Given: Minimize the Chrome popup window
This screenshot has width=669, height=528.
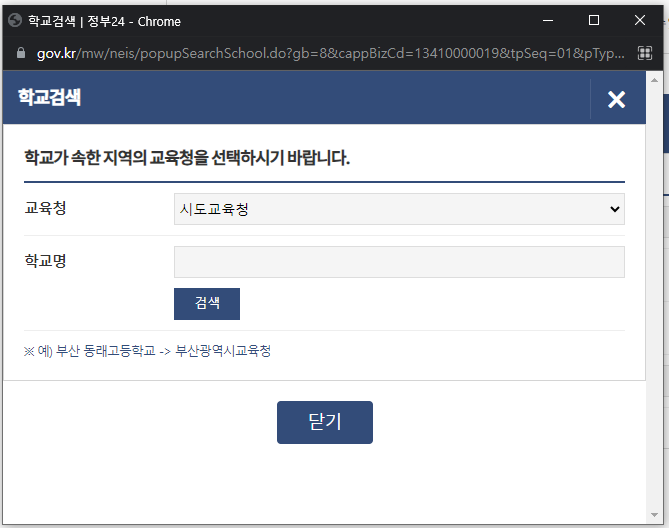Looking at the screenshot, I should click(x=548, y=20).
